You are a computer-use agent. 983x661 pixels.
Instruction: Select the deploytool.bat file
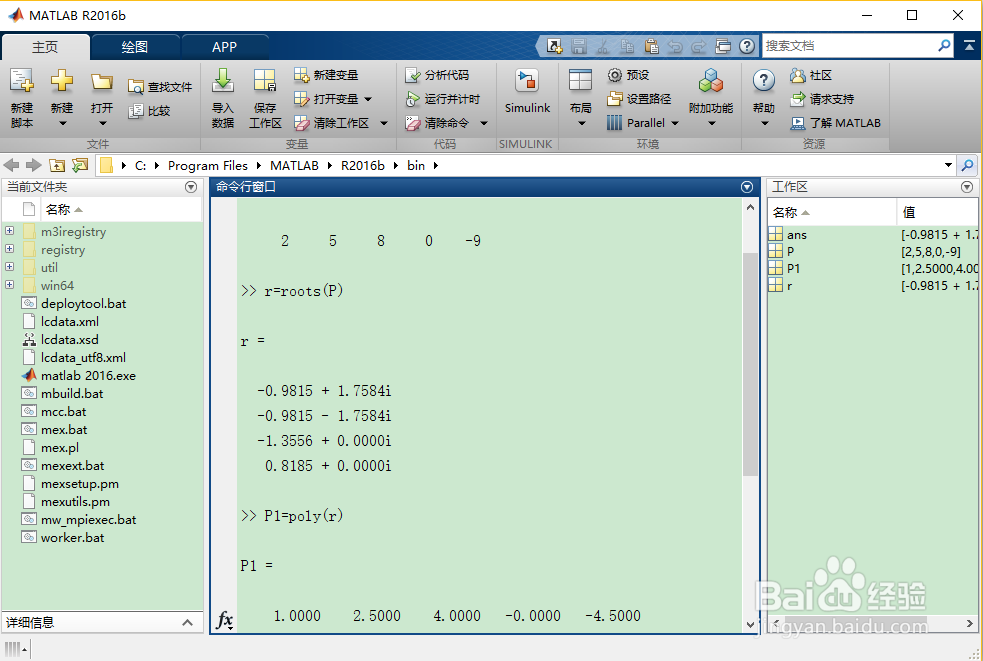pyautogui.click(x=83, y=304)
